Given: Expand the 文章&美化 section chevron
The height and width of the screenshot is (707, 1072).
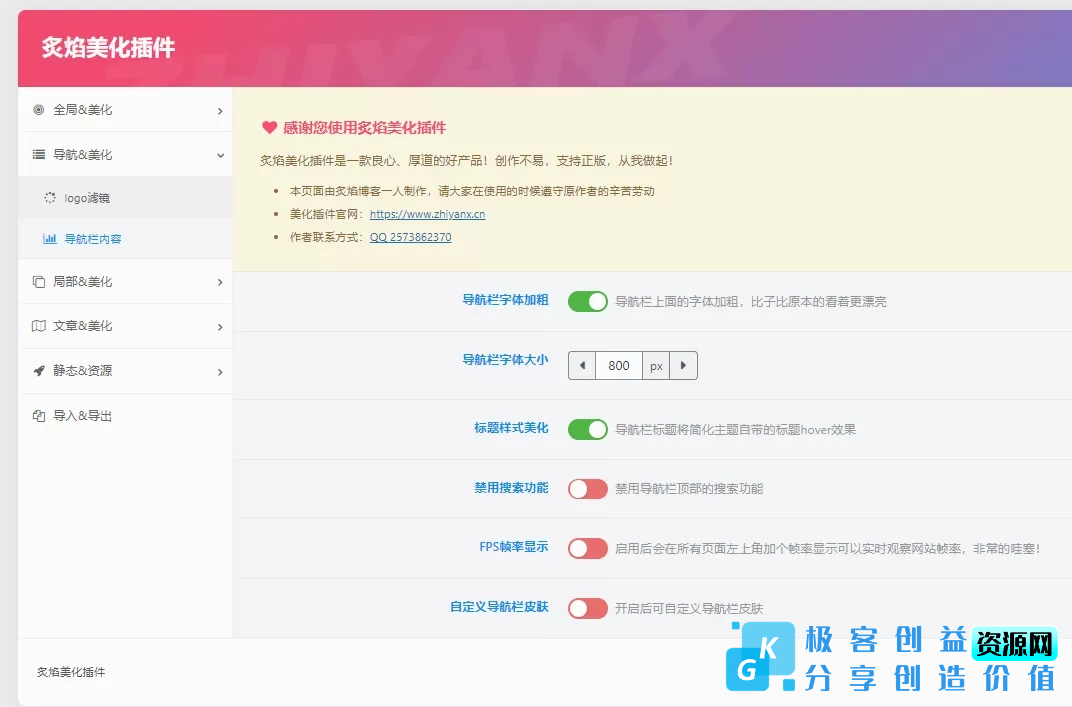Looking at the screenshot, I should [220, 326].
